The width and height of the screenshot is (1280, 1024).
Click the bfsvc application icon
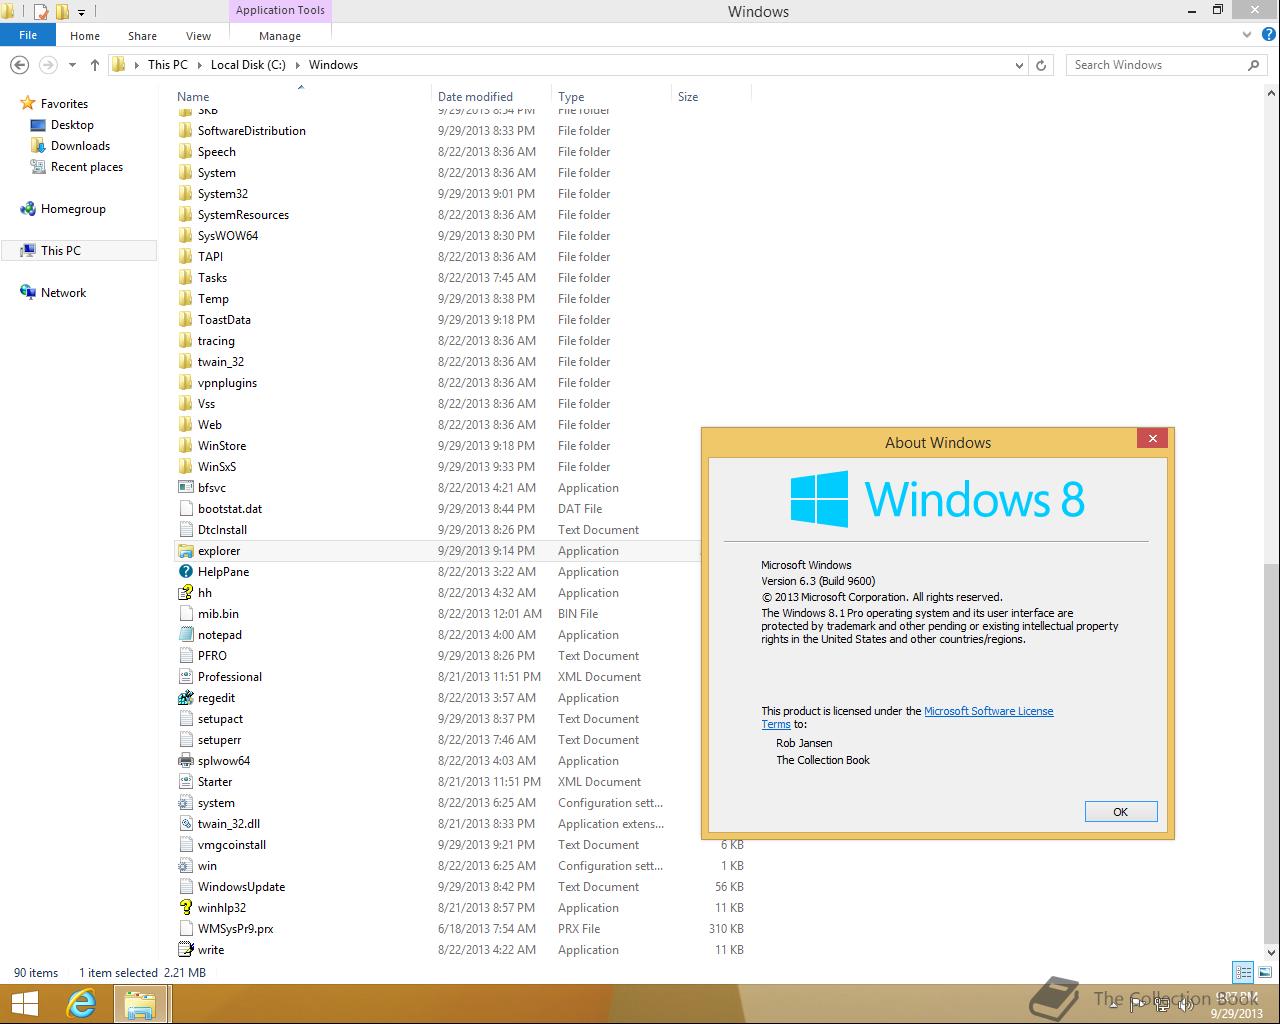(x=185, y=488)
